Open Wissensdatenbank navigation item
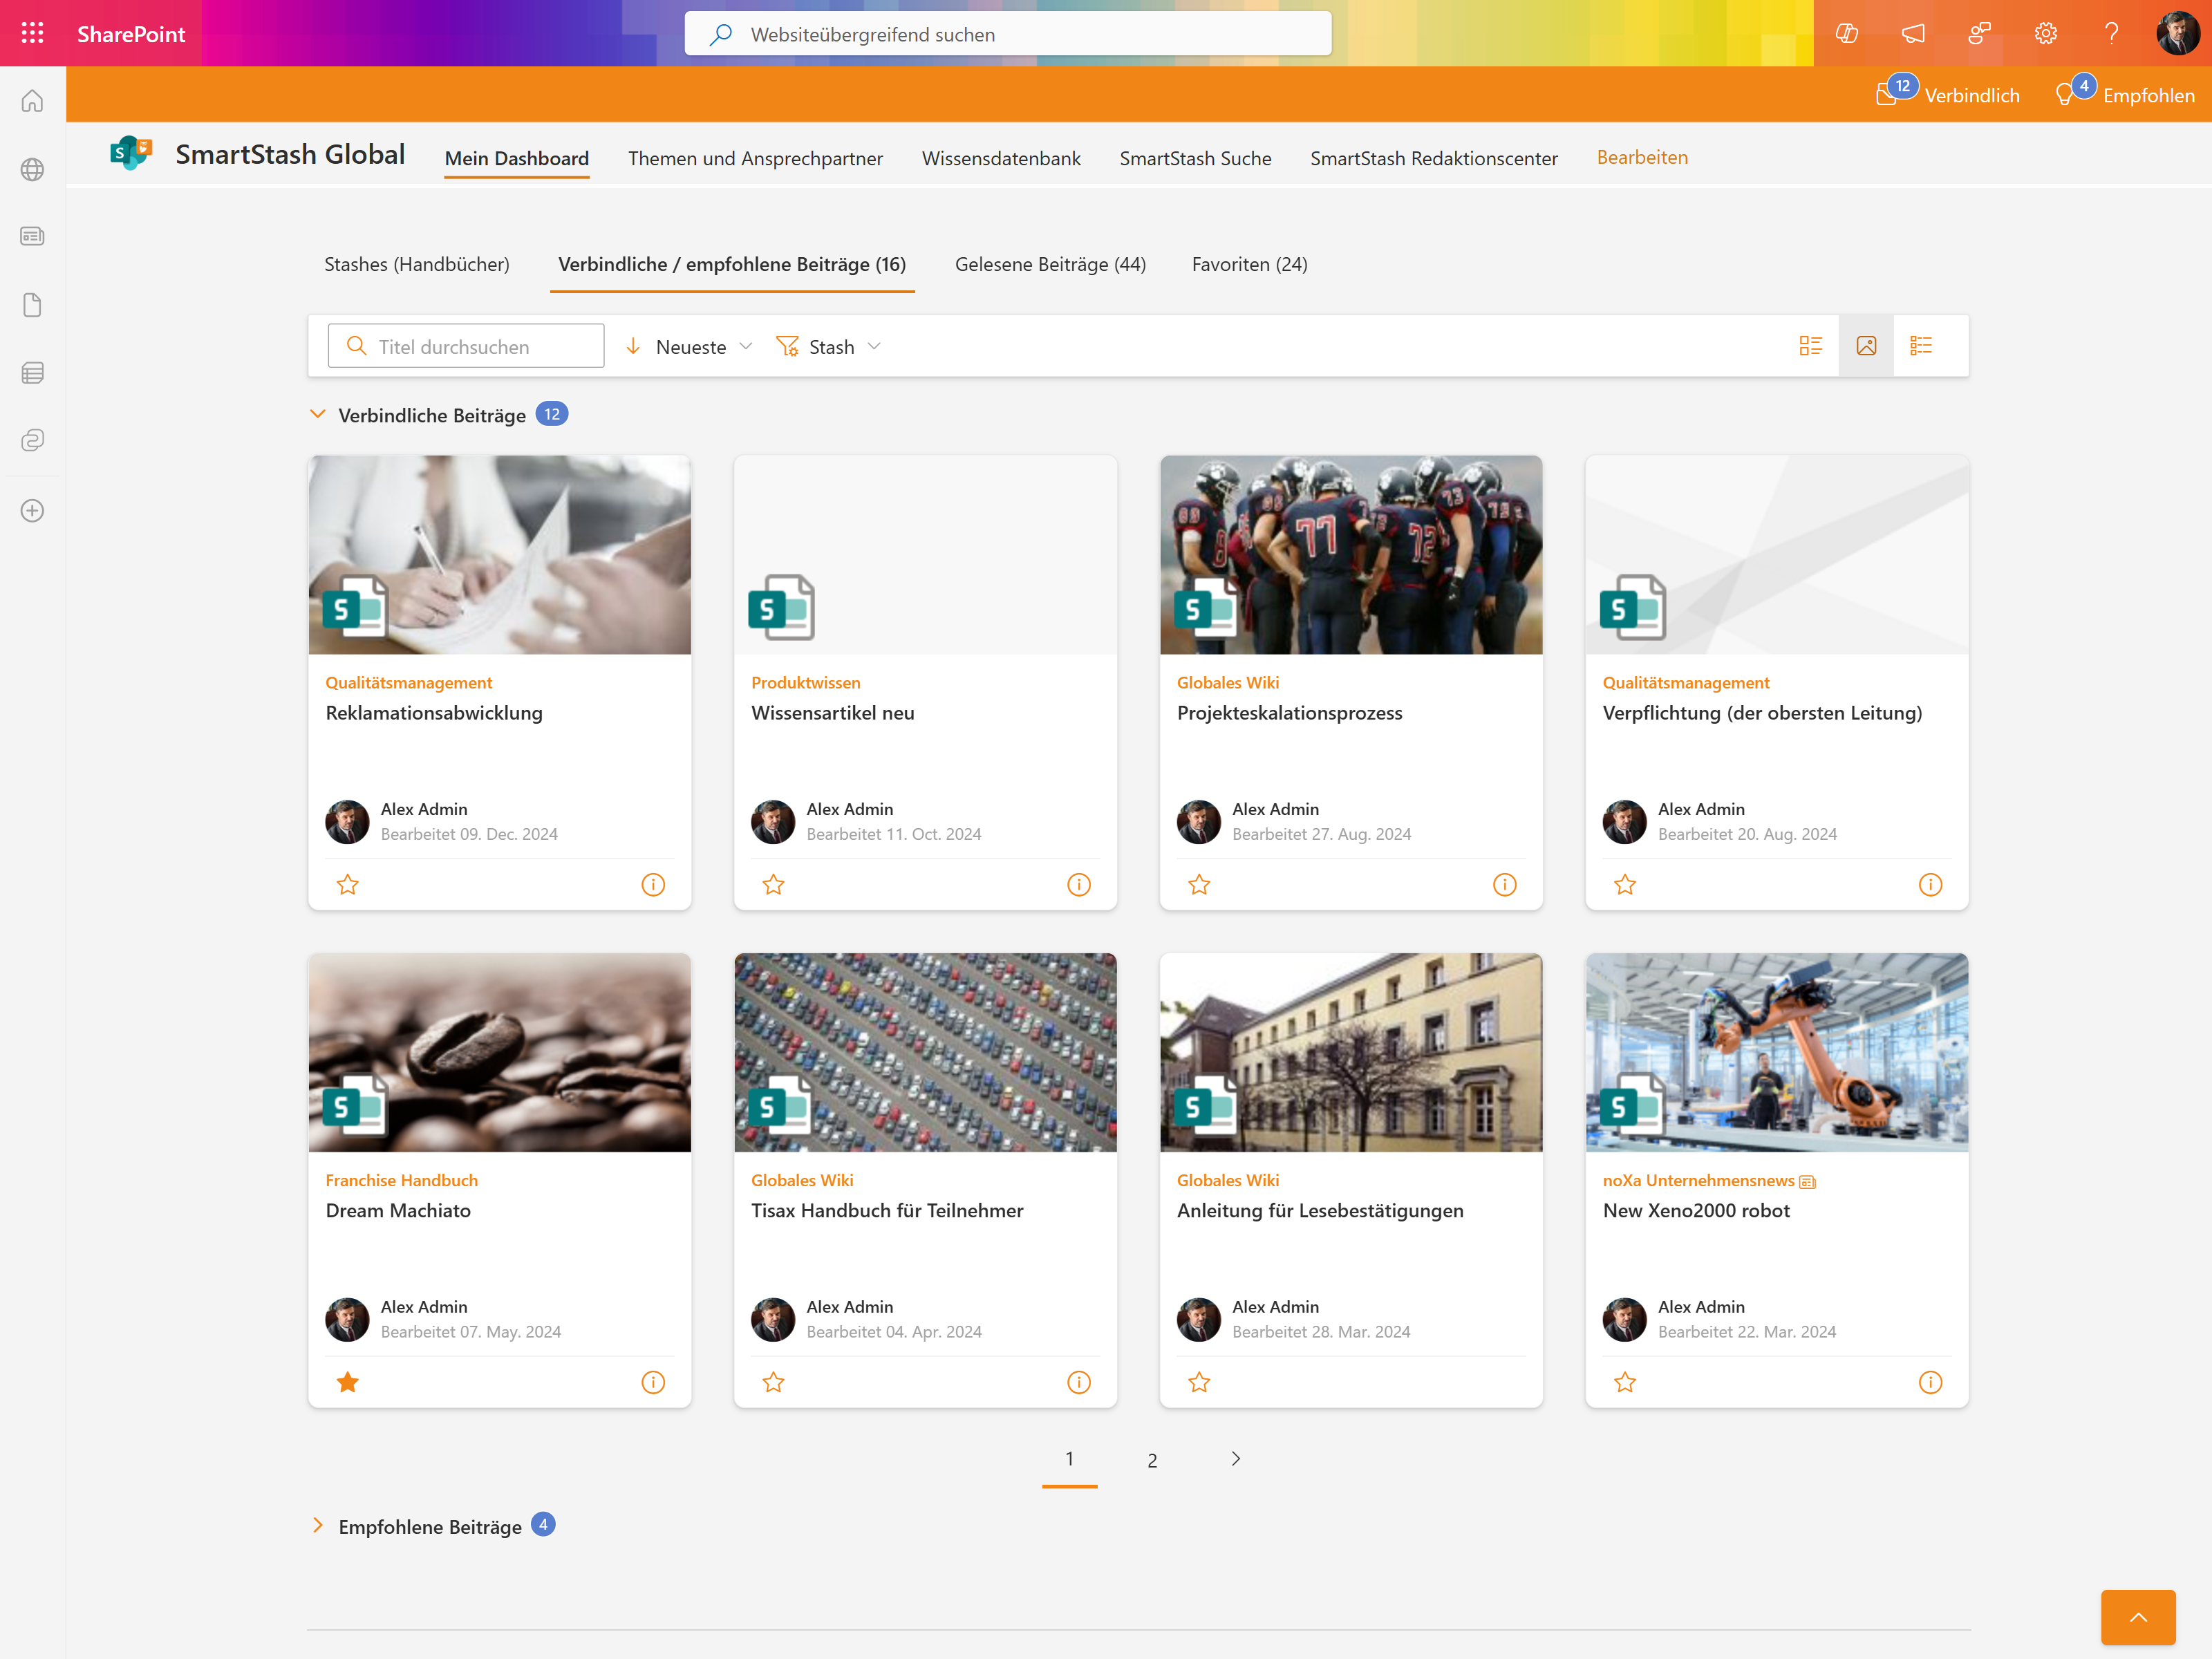The image size is (2212, 1659). point(1001,158)
